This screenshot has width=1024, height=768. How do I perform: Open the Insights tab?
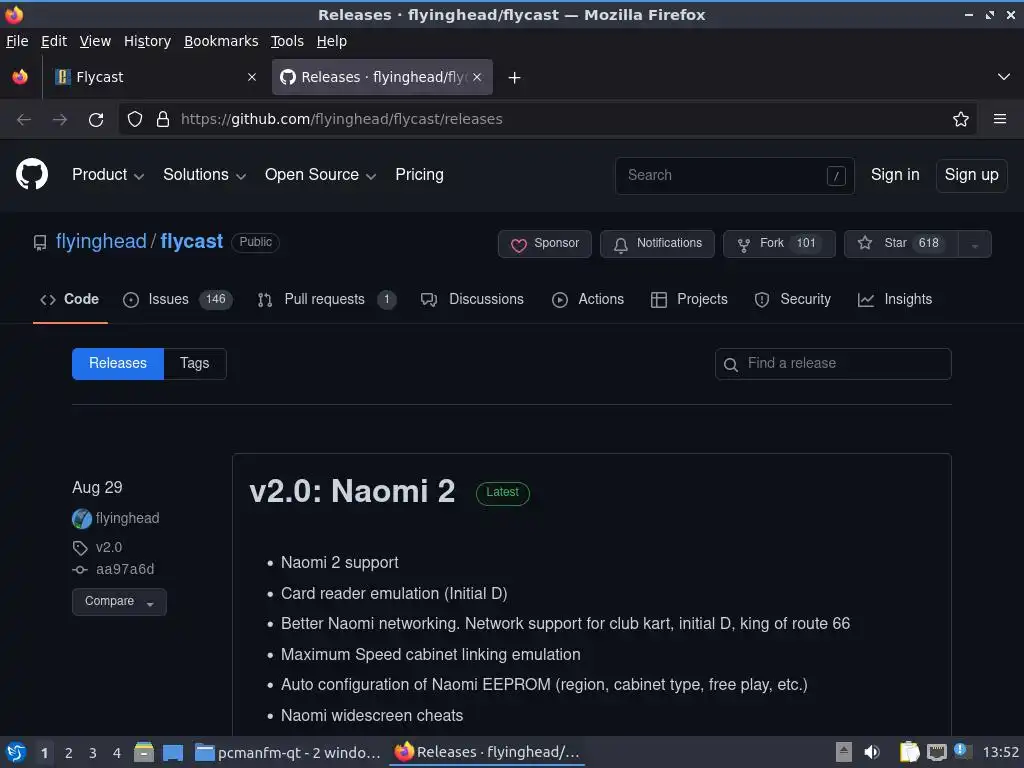(x=895, y=300)
